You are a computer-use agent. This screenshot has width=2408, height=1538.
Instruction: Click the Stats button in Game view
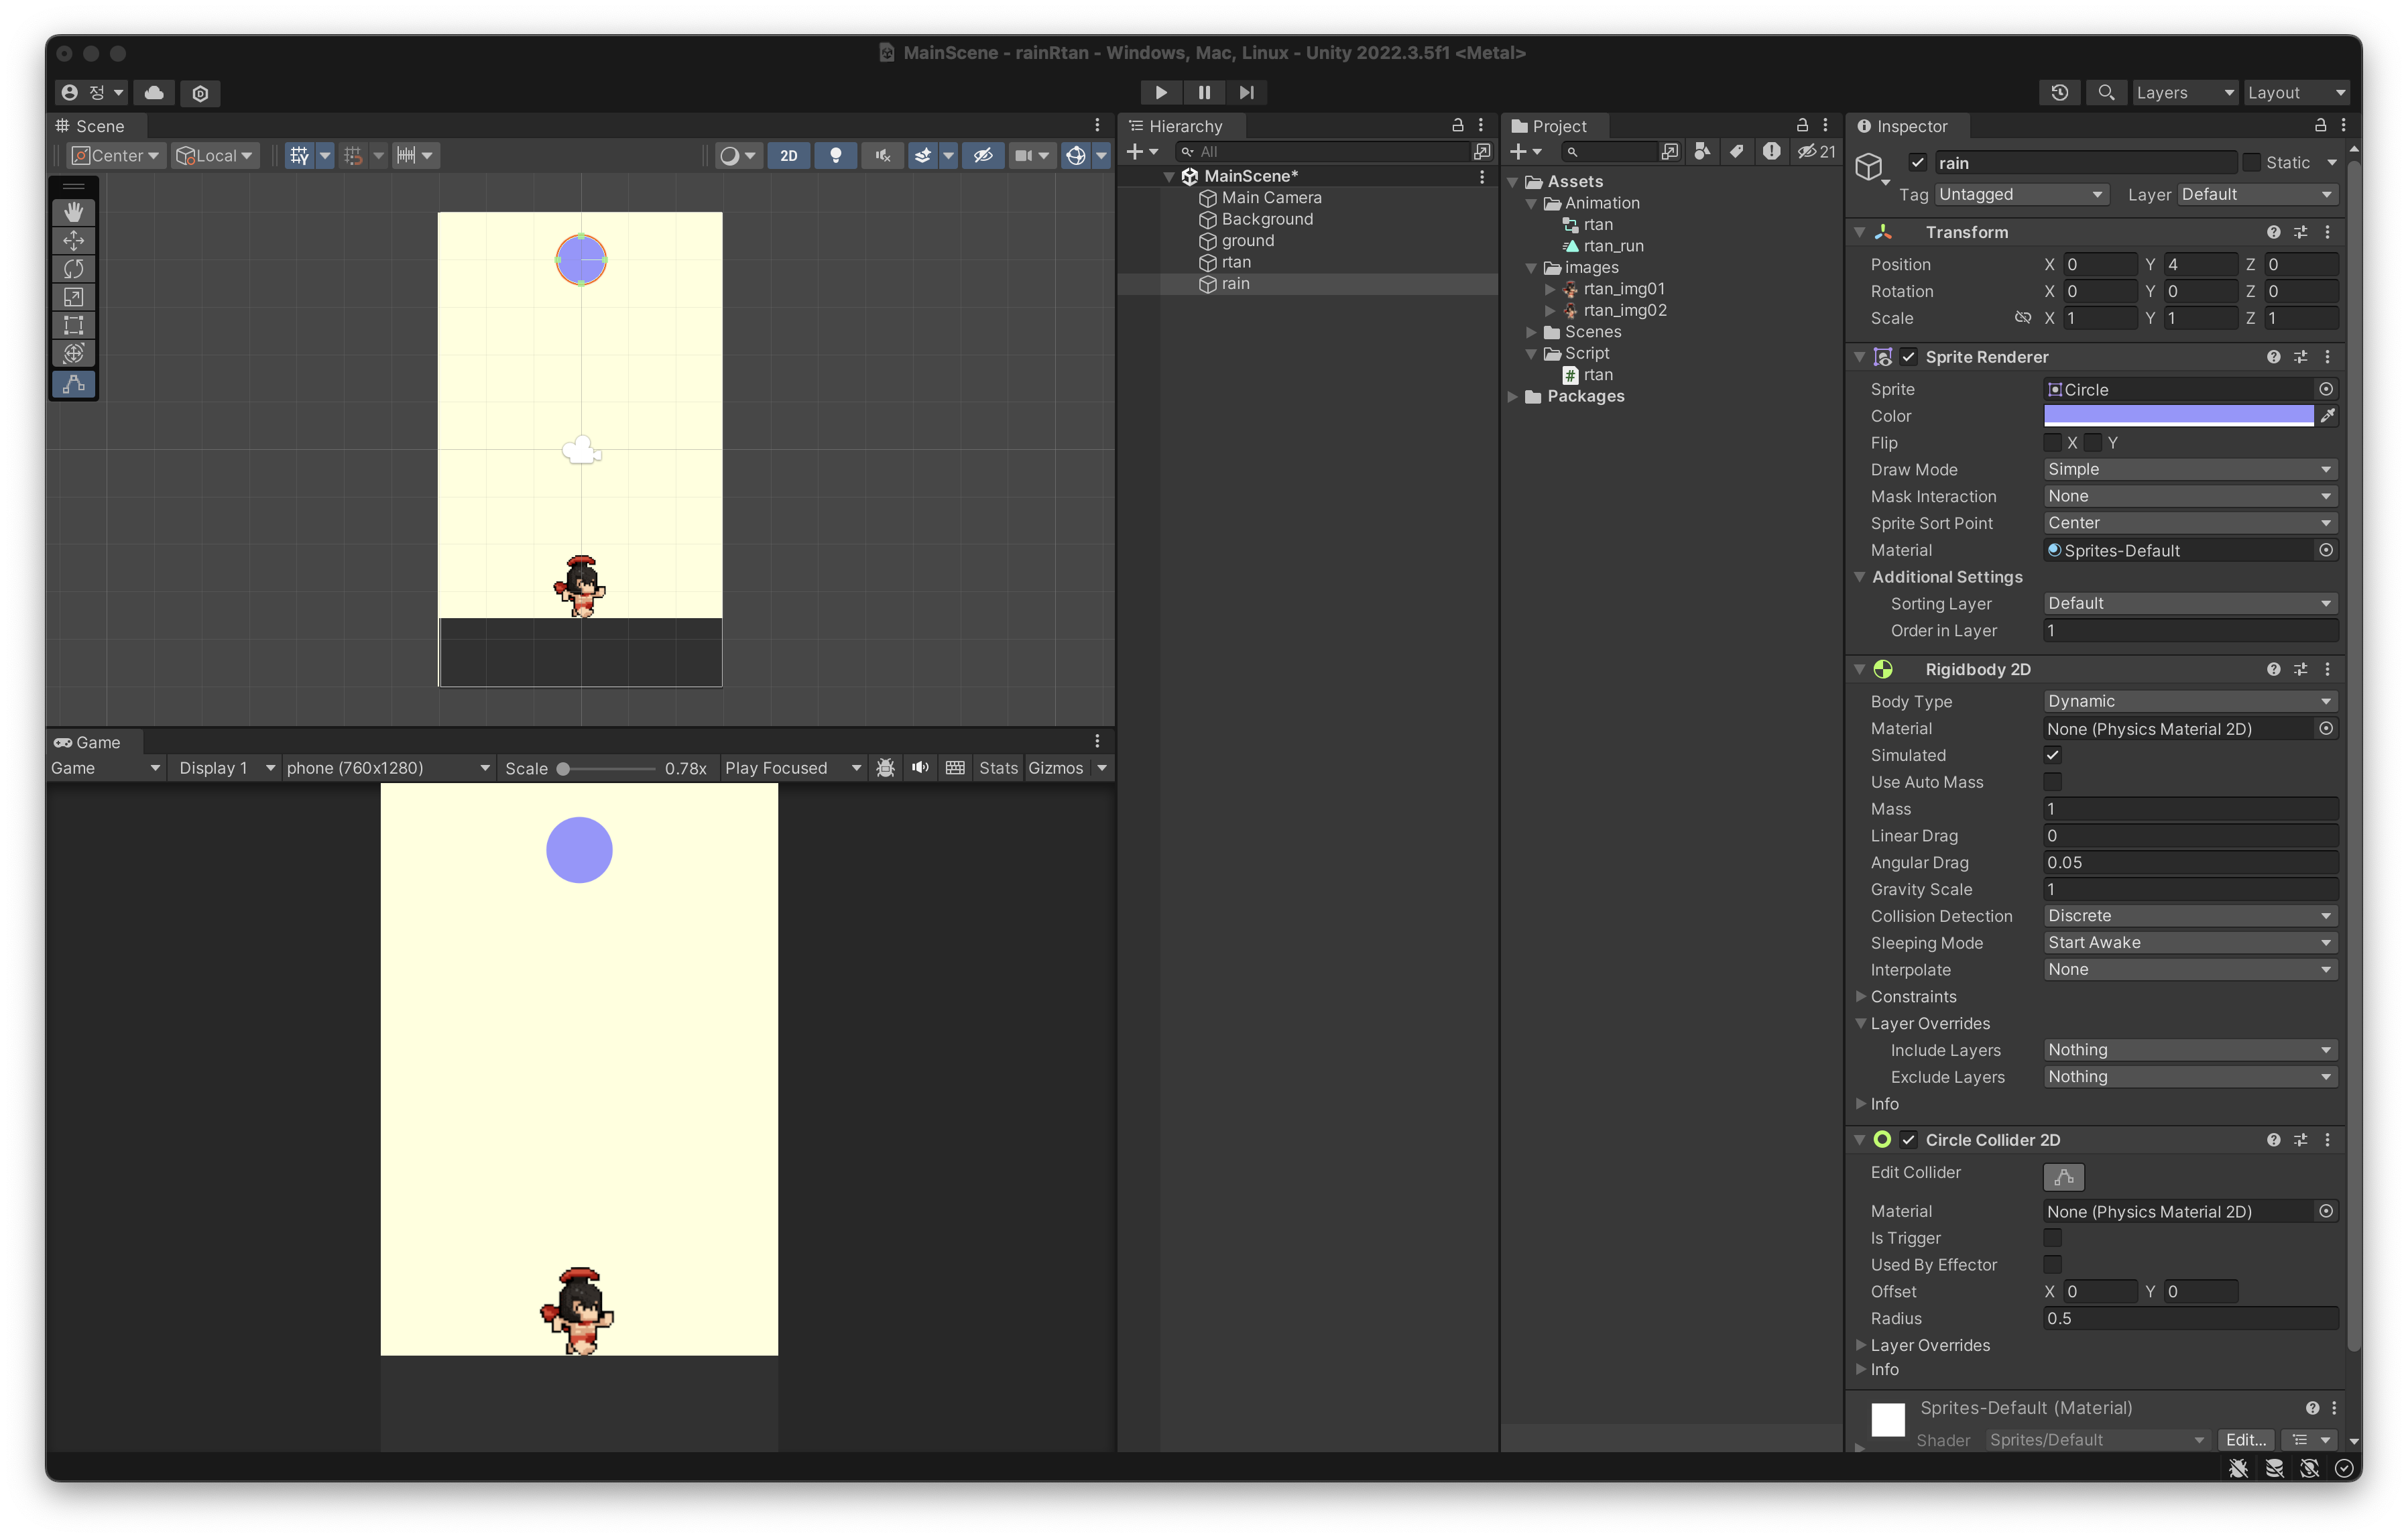tap(998, 768)
